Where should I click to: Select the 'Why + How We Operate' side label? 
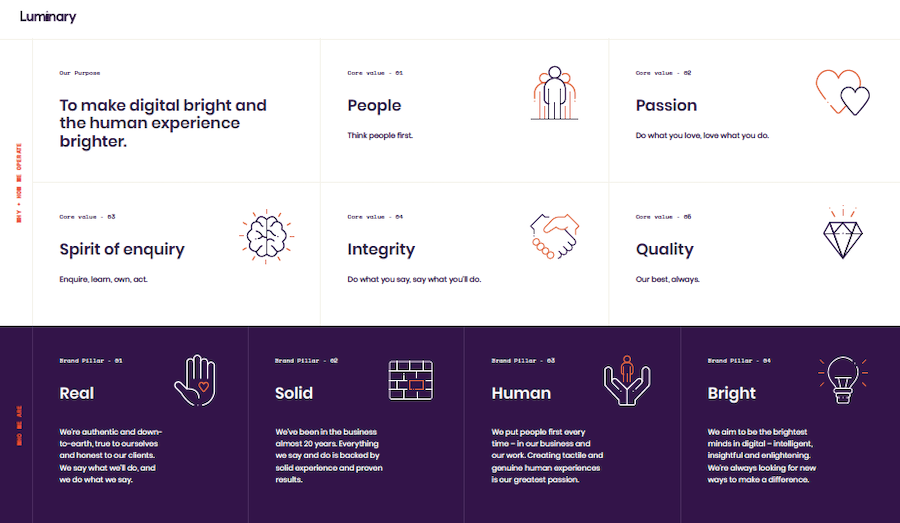point(18,183)
